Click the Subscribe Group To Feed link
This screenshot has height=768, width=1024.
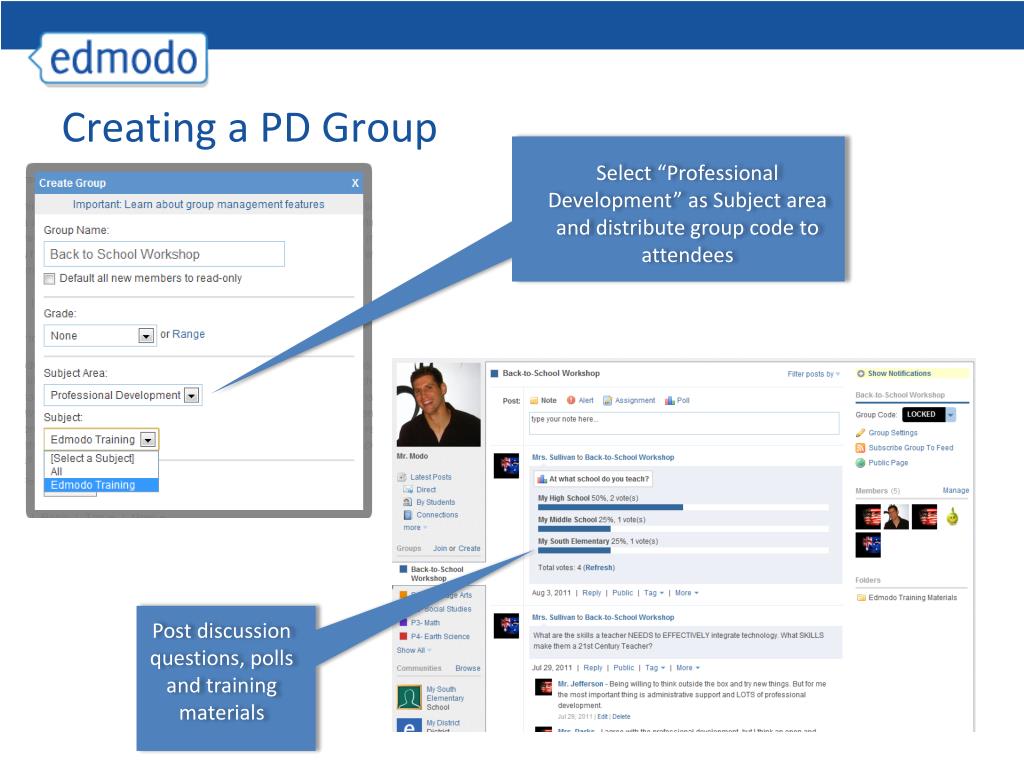coord(911,448)
